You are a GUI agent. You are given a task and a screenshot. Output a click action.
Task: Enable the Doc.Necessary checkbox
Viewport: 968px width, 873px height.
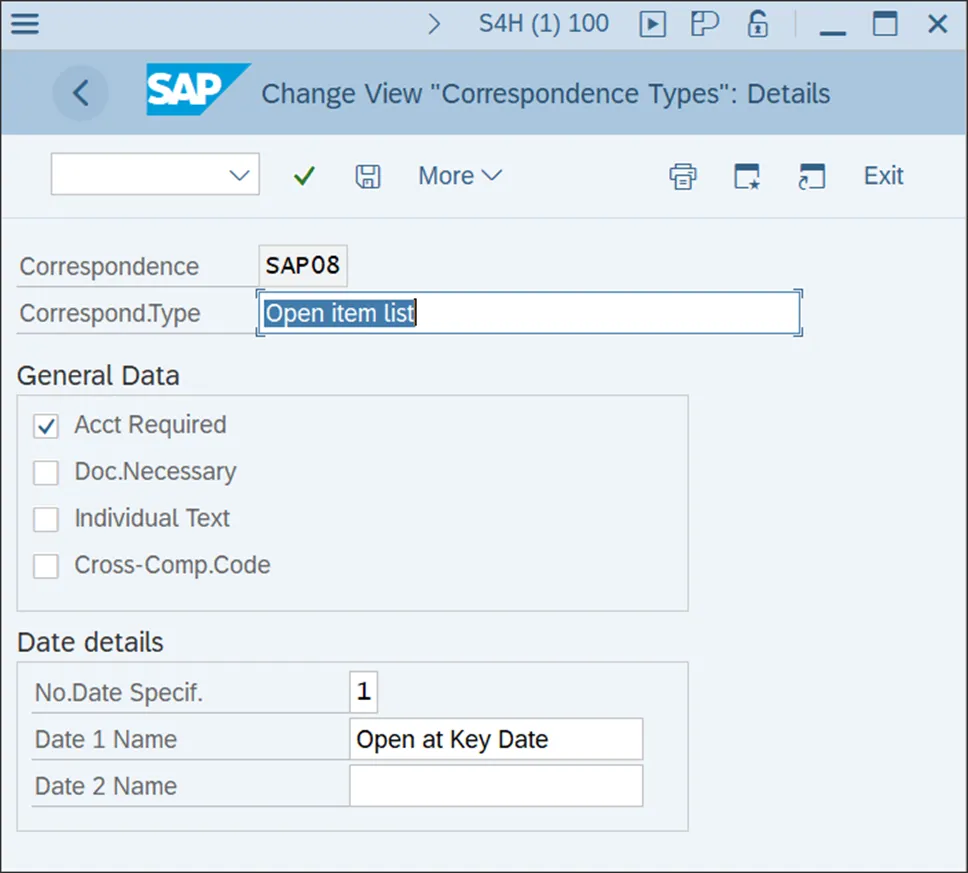pyautogui.click(x=46, y=473)
